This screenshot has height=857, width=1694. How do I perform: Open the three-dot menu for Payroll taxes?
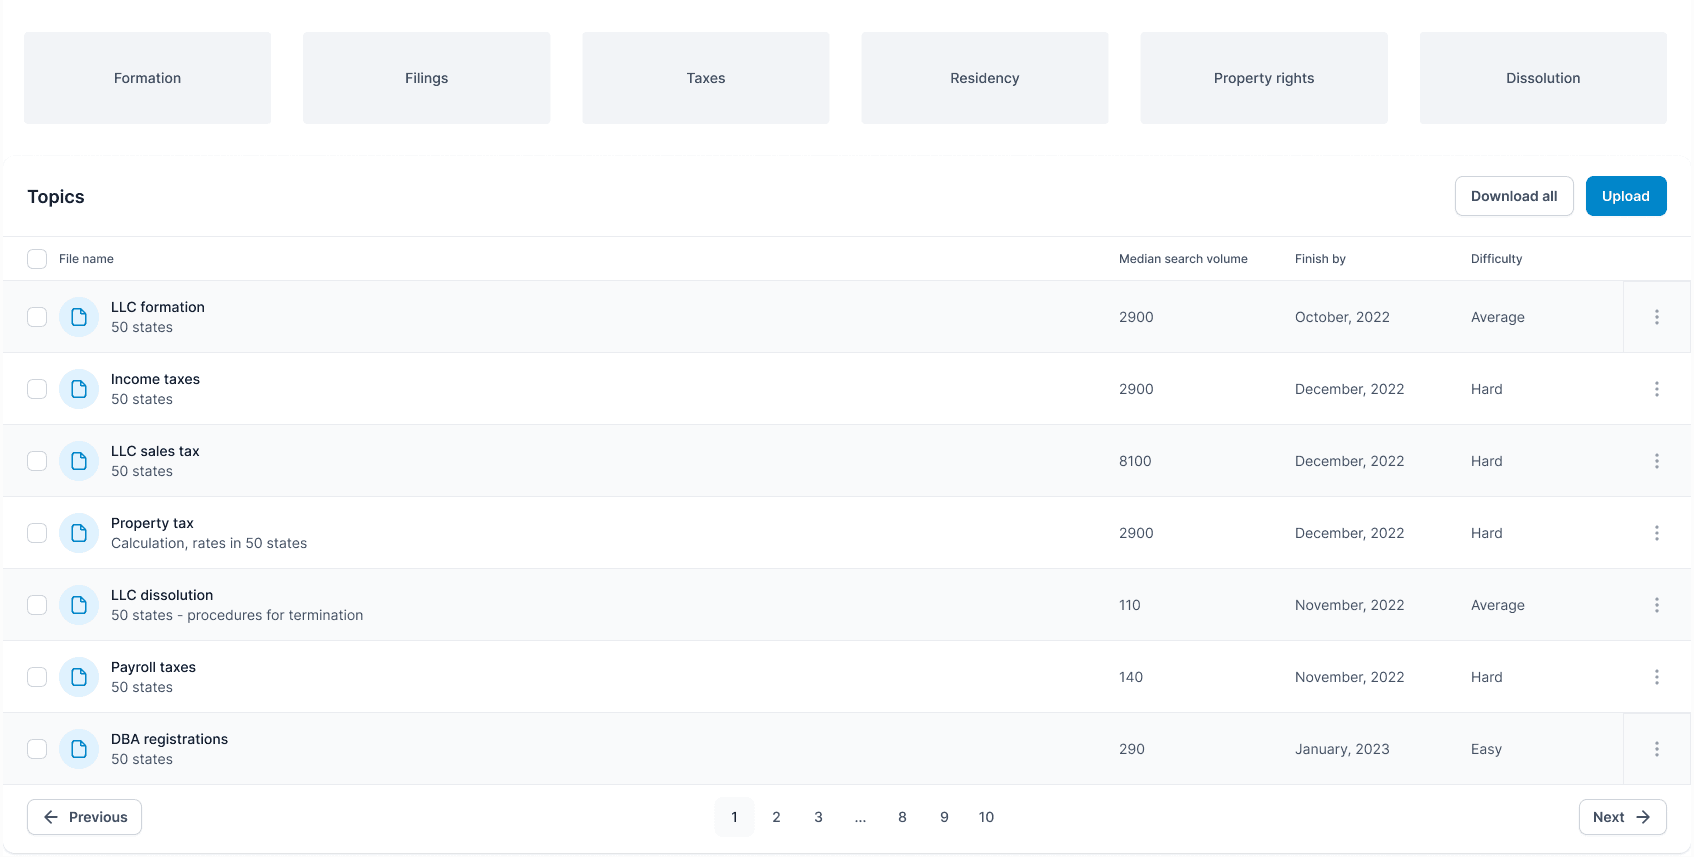pyautogui.click(x=1656, y=677)
